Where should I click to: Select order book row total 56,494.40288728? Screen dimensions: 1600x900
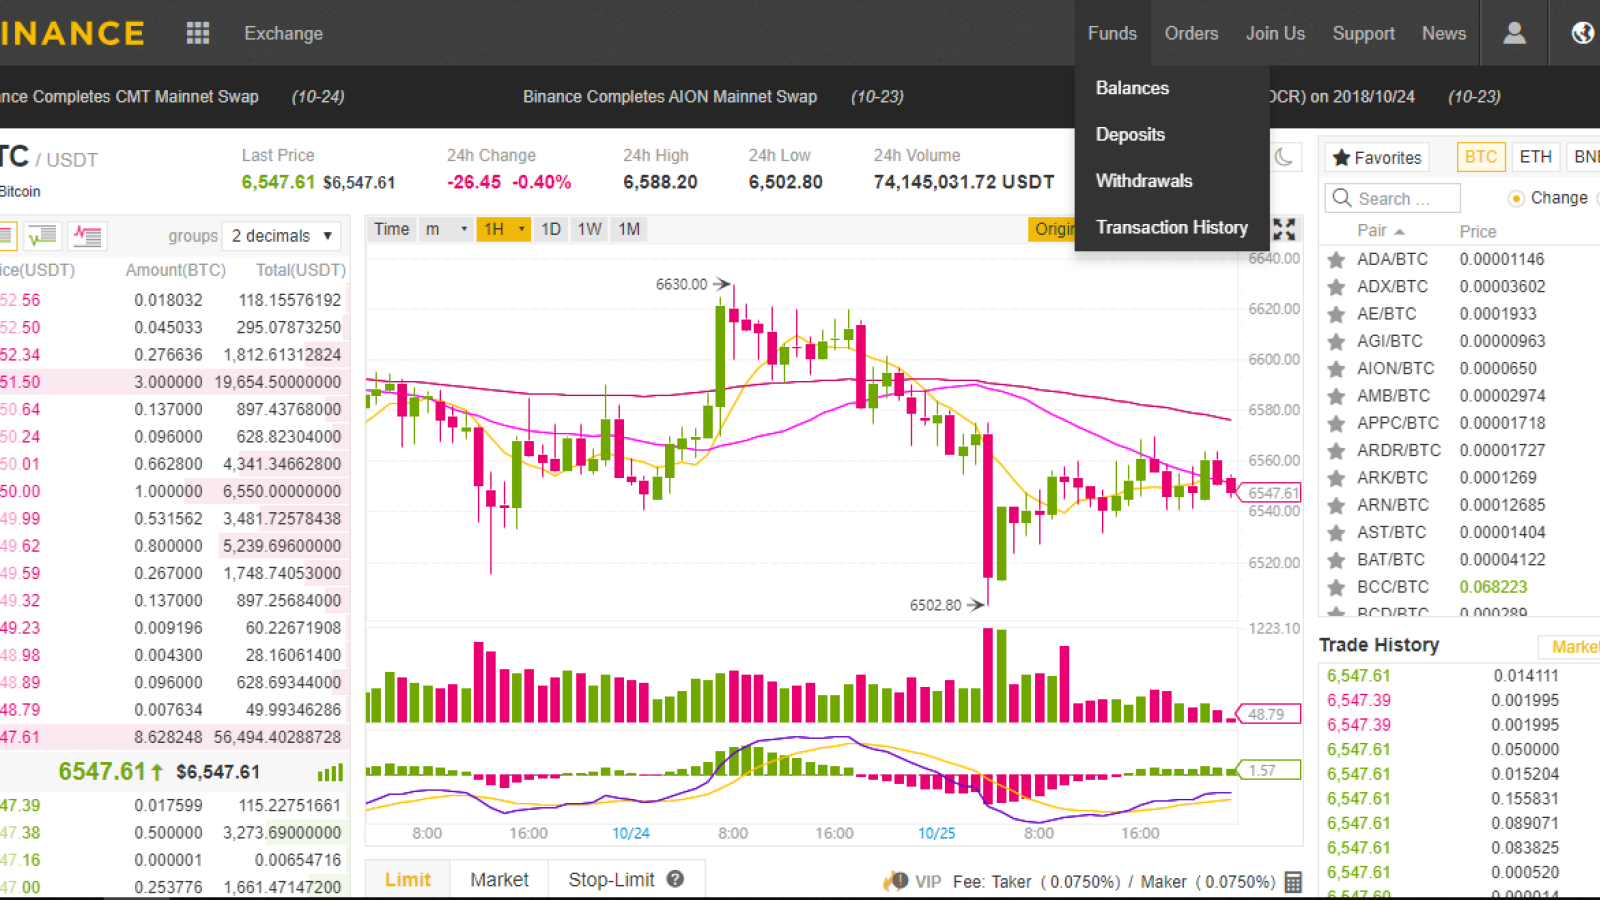tap(175, 737)
